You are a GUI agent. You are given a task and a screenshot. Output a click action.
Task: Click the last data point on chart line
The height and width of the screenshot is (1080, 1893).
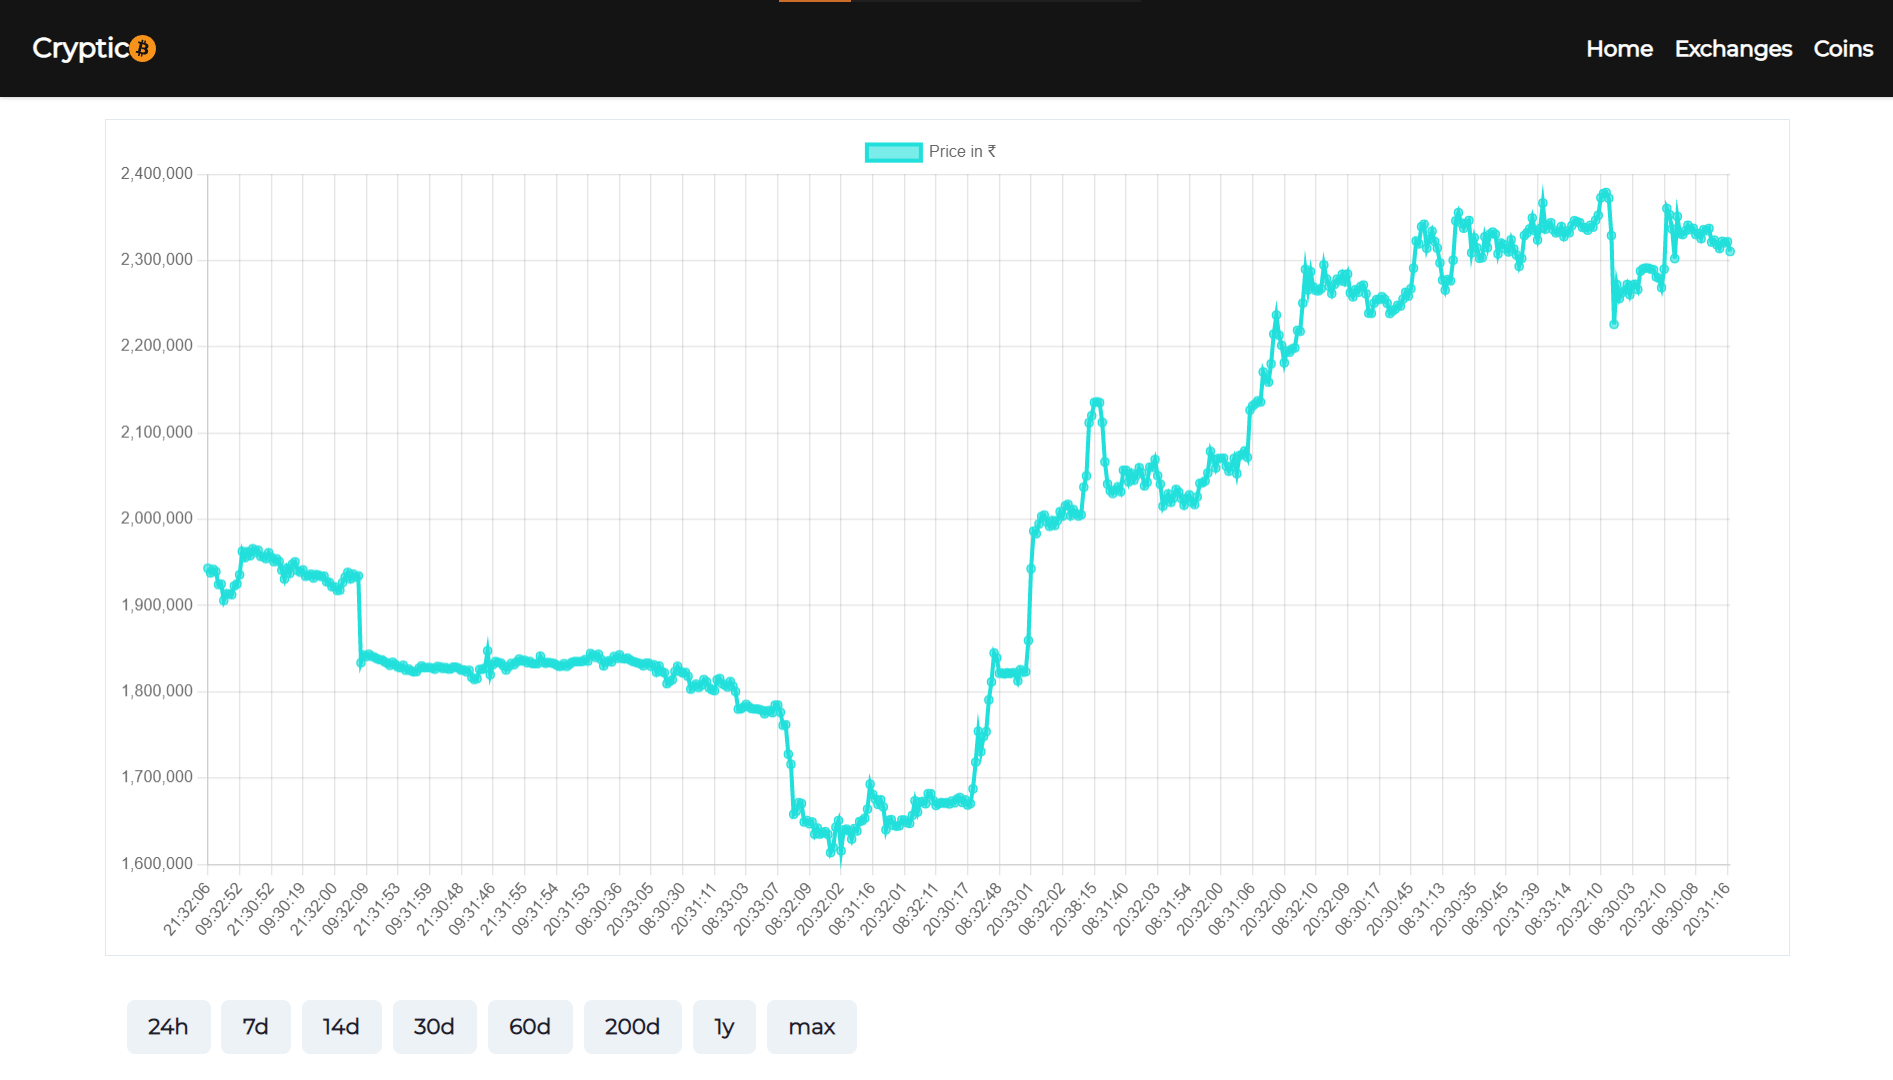pos(1730,252)
